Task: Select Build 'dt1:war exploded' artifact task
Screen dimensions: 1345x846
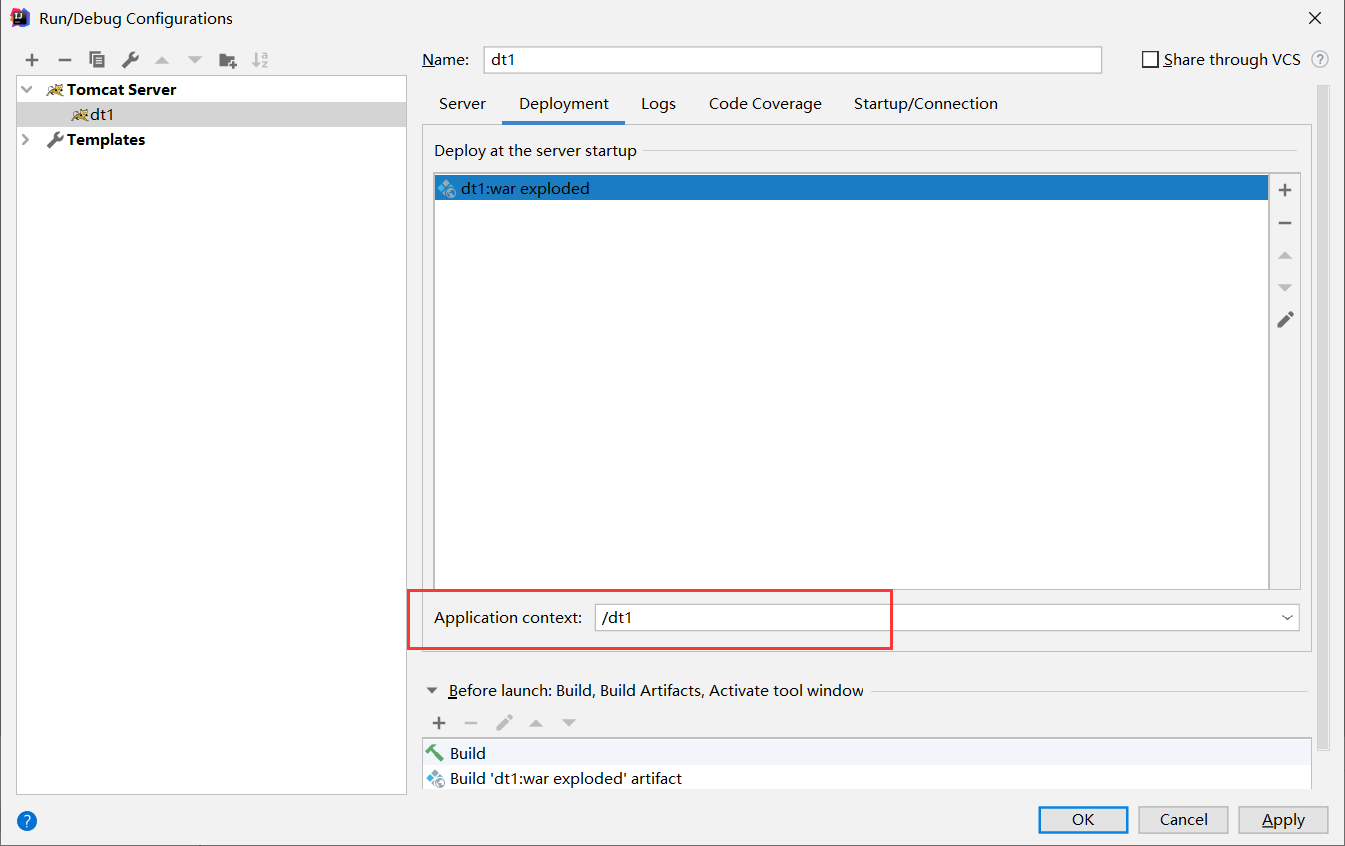Action: coord(866,778)
